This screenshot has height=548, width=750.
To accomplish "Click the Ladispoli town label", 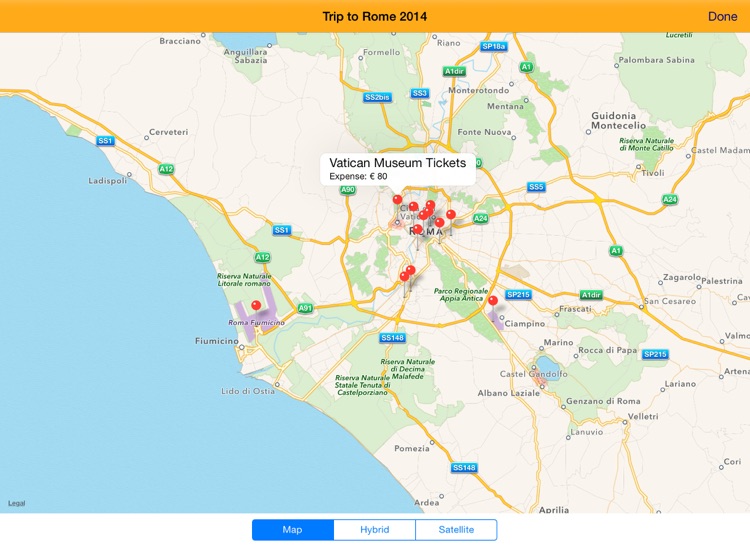I will (108, 181).
